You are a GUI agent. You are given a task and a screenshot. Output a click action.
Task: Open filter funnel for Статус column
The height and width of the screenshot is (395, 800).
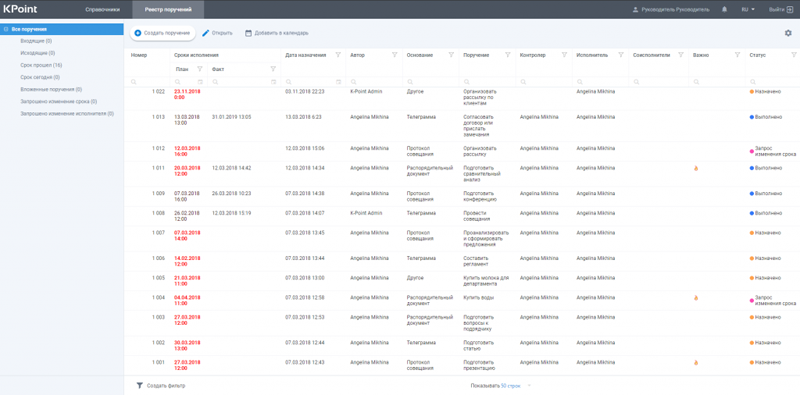point(793,55)
